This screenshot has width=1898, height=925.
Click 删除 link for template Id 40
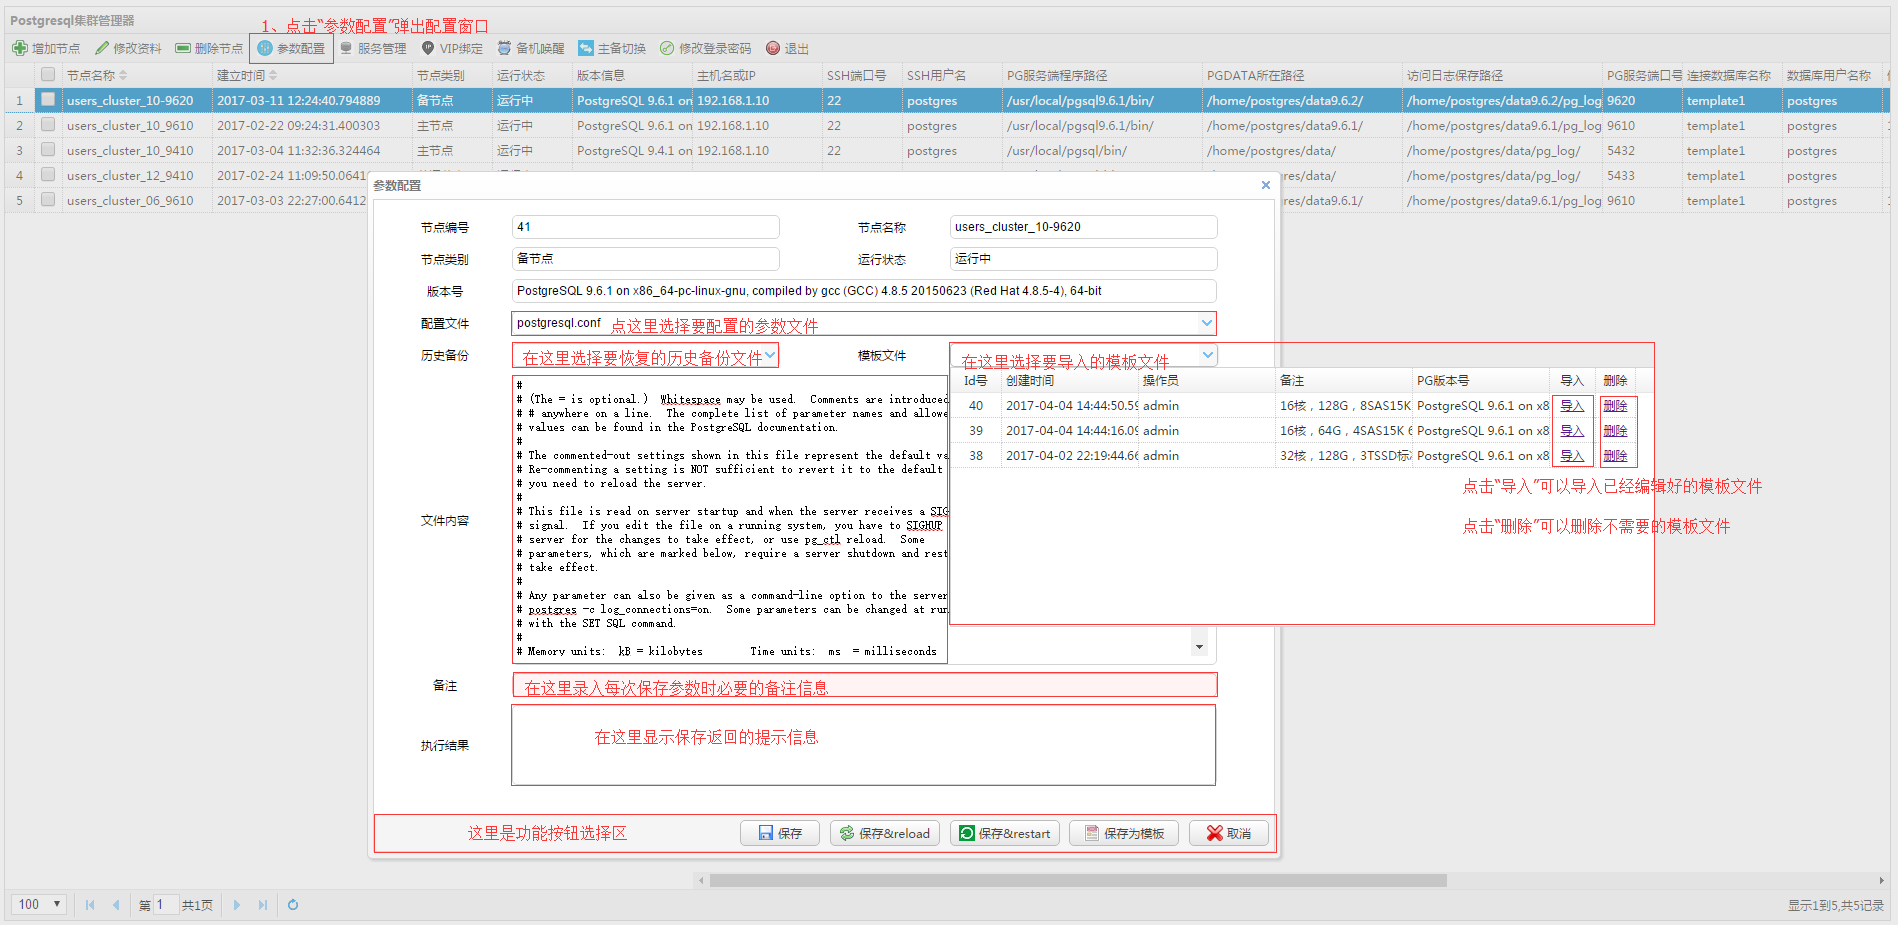[x=1615, y=406]
